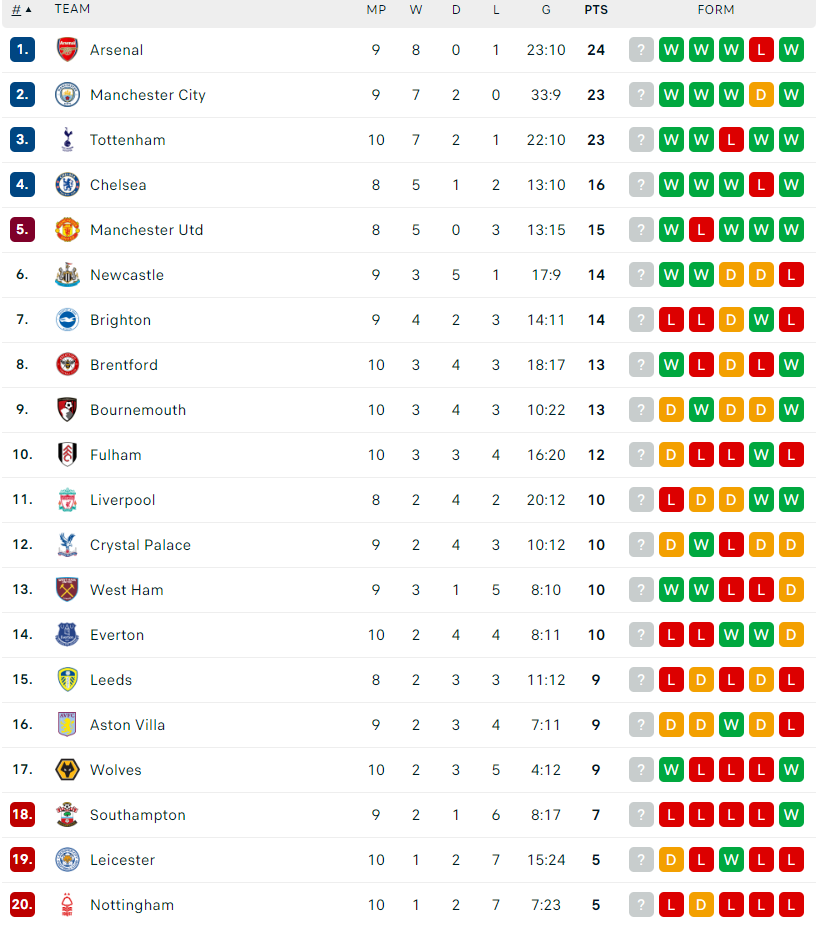Sort standings by PTS column header
The width and height of the screenshot is (817, 927).
click(x=596, y=10)
